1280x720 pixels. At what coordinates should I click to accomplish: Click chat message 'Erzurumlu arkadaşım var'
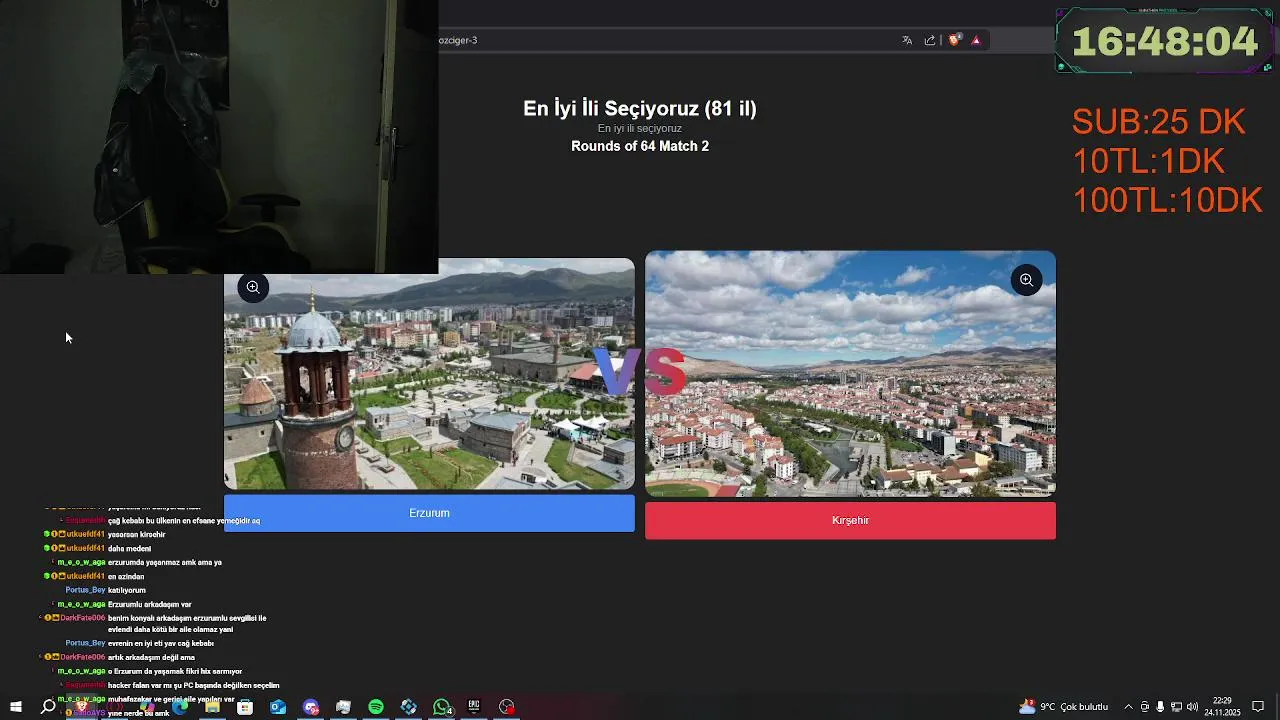[150, 604]
